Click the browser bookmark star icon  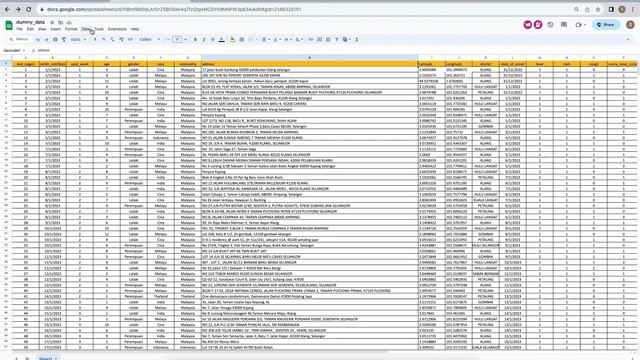(x=598, y=9)
